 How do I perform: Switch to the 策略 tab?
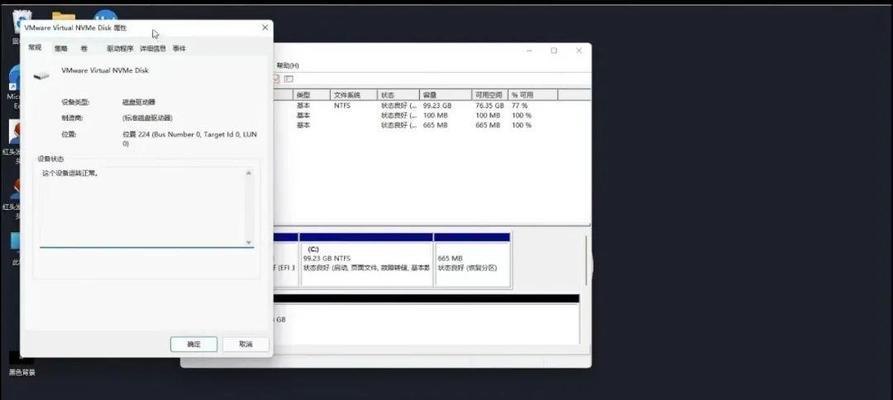click(x=60, y=49)
